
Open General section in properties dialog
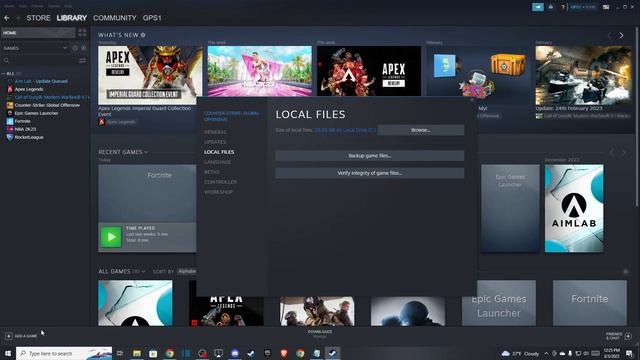215,132
